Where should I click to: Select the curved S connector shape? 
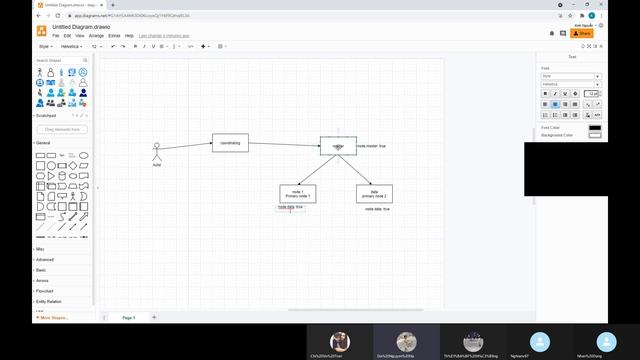click(x=62, y=217)
